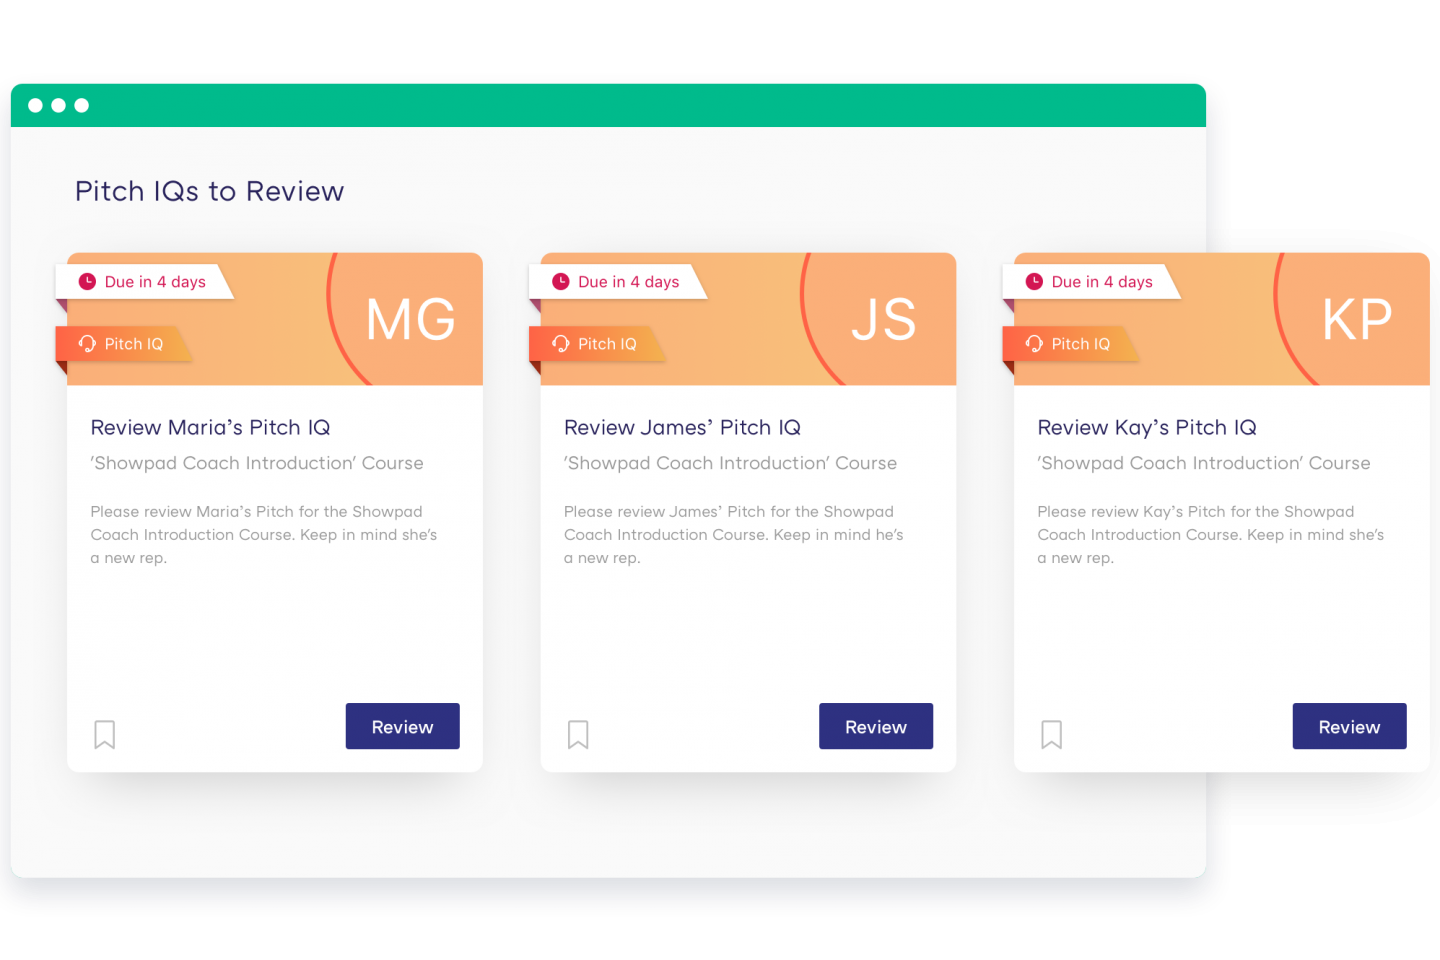Click course subtitle under James' review title
This screenshot has width=1440, height=960.
tap(730, 463)
